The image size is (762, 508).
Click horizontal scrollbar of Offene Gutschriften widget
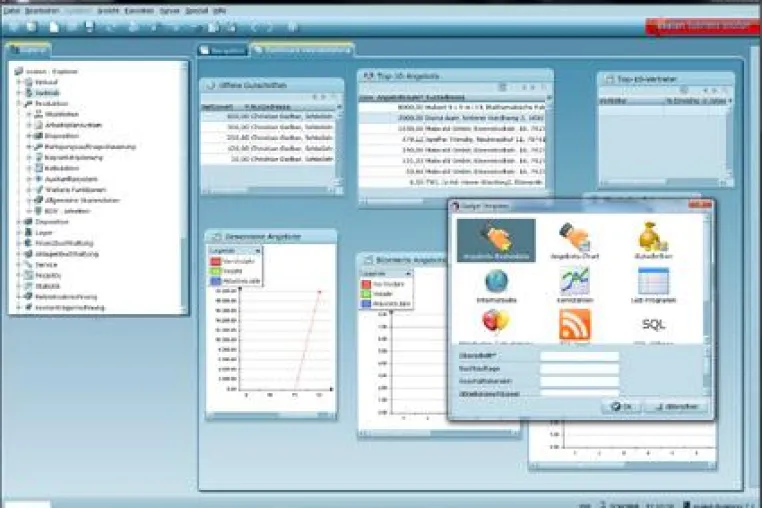point(270,191)
